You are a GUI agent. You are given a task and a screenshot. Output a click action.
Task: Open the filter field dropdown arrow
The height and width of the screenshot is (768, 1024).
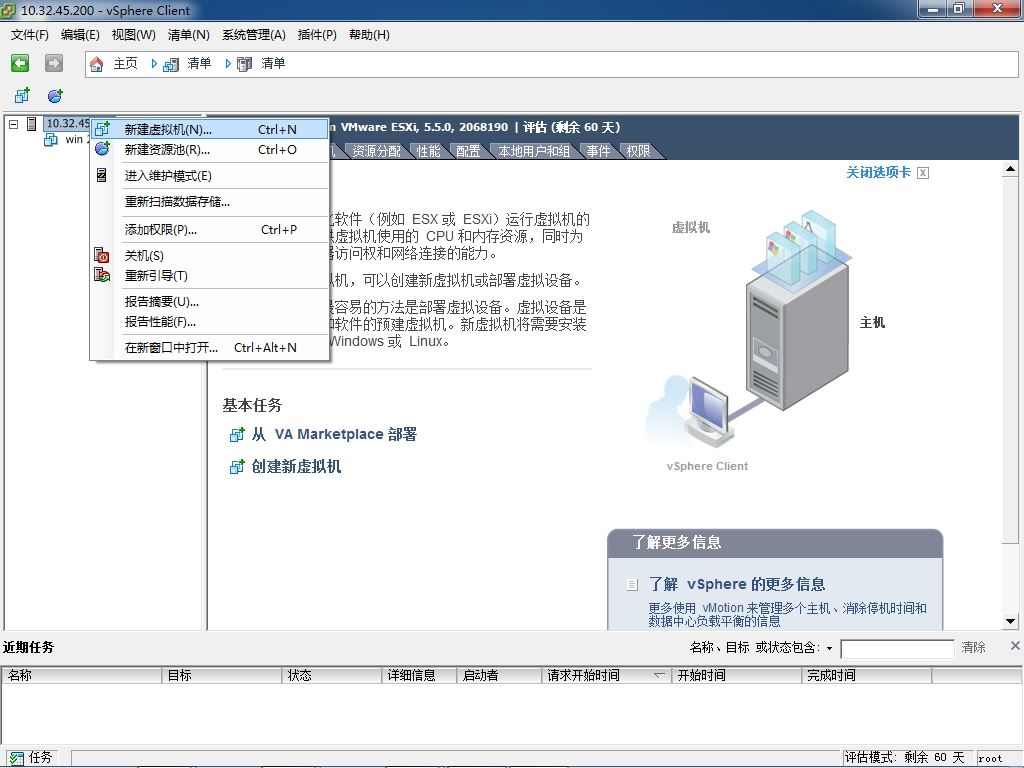(829, 648)
